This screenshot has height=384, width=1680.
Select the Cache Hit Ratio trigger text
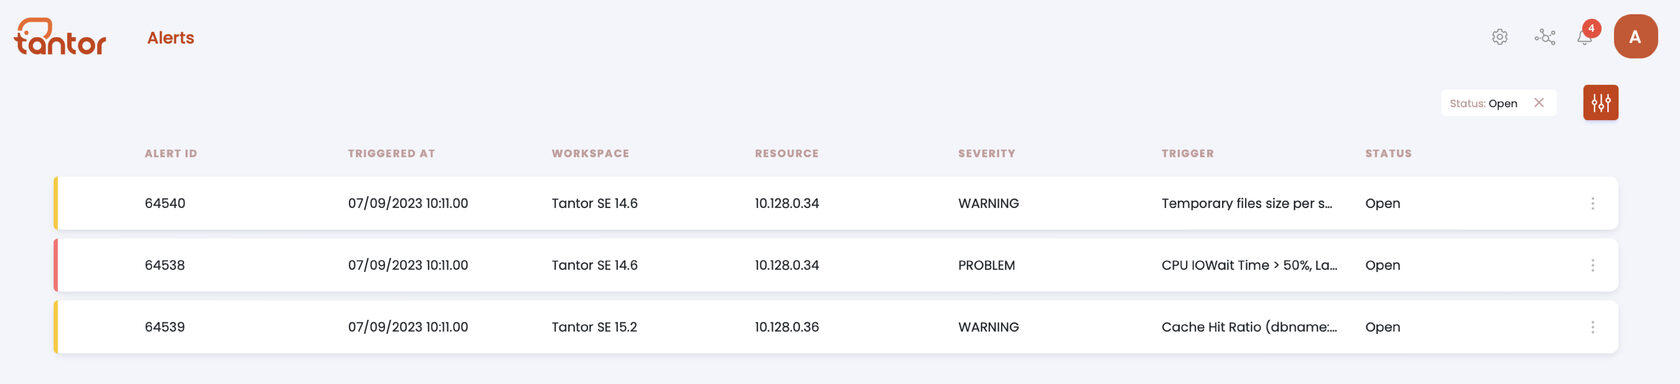[1249, 327]
